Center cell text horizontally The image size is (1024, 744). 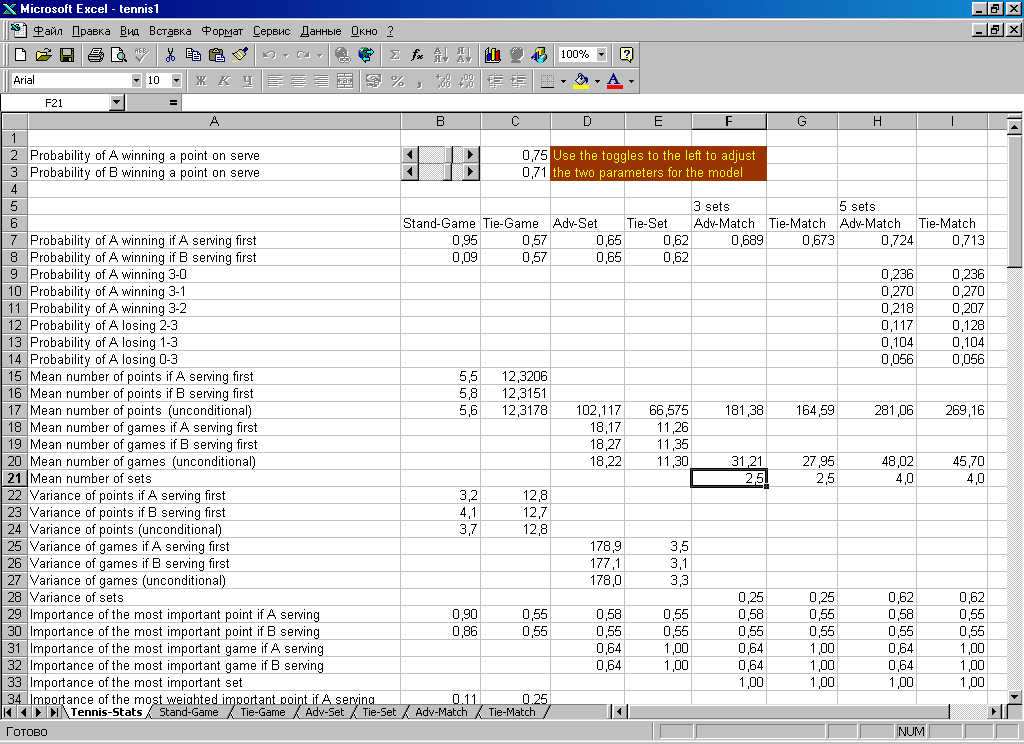point(298,81)
